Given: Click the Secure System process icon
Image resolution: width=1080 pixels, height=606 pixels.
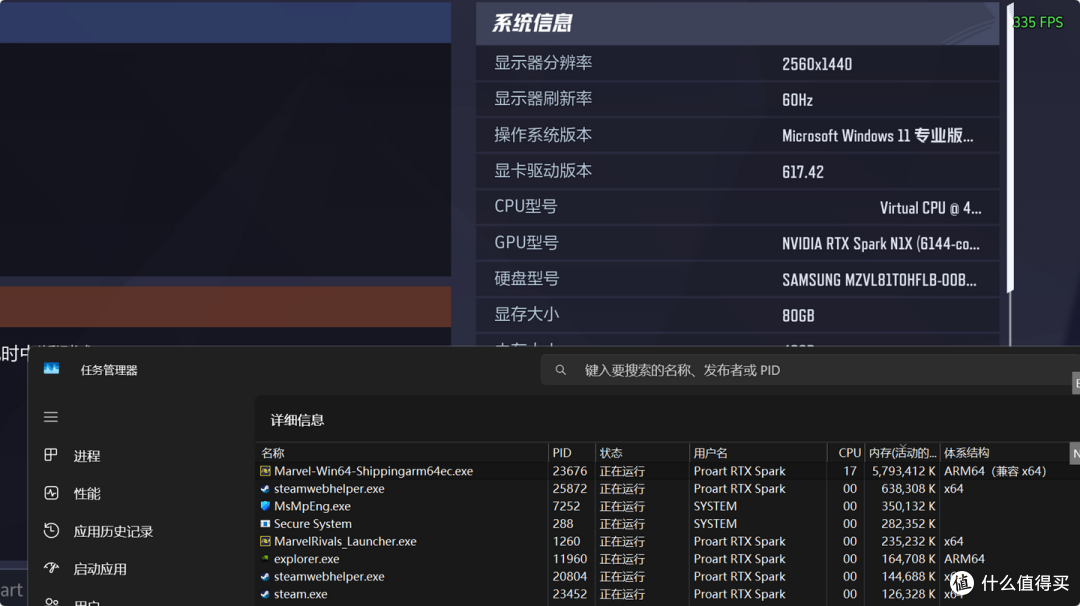Looking at the screenshot, I should [265, 524].
